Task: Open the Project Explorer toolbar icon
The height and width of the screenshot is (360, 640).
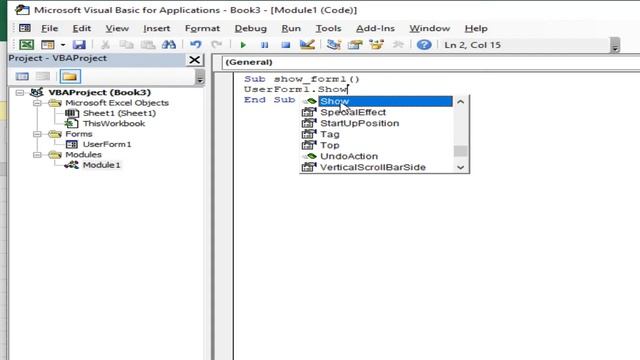Action: 334,44
